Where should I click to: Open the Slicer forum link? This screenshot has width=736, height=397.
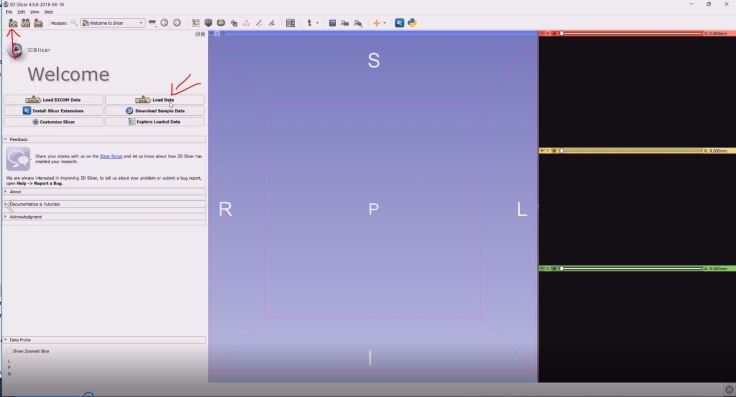[111, 156]
